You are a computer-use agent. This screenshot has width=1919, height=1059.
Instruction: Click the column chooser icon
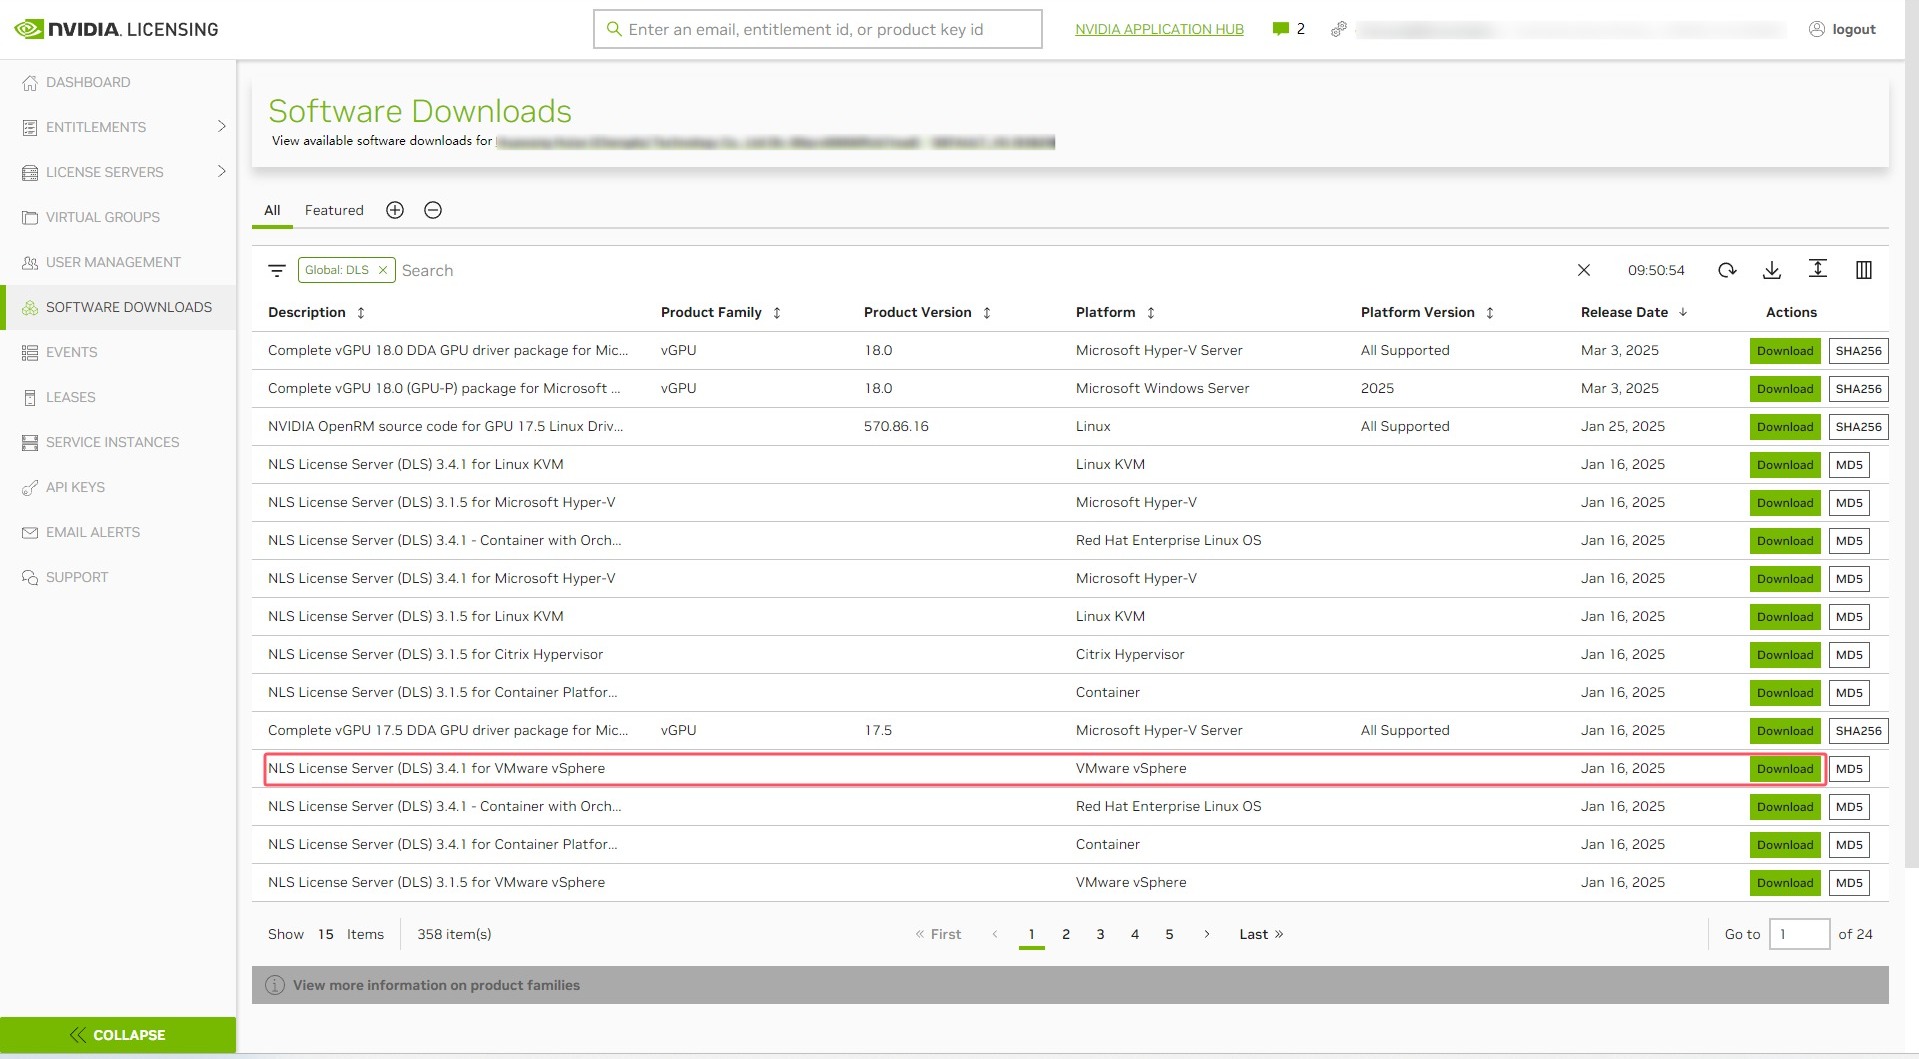coord(1864,270)
